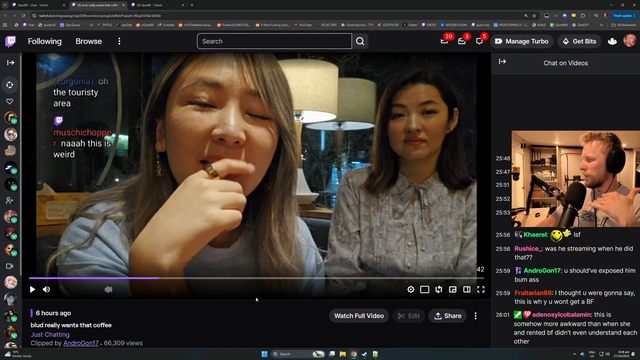Bookmark this page with star icon
This screenshot has height=360, width=640.
coord(534,16)
